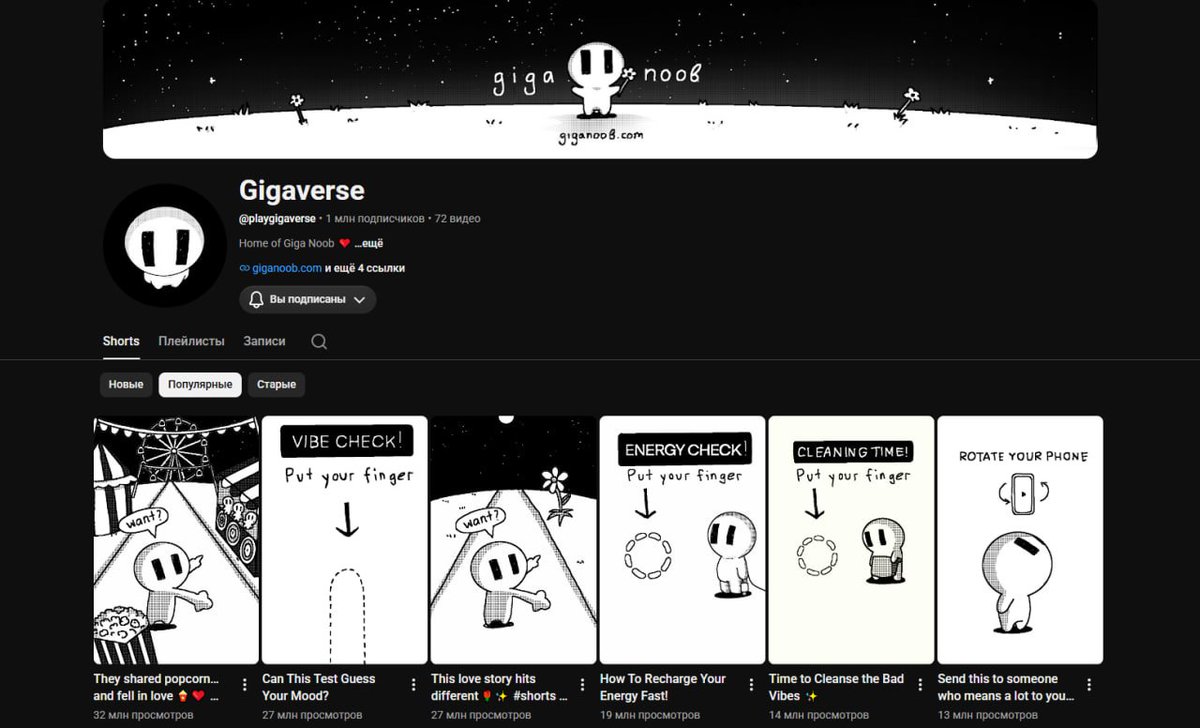Screen dimensions: 1200x728
Task: Play the flower hill 'want?' short thumbnail
Action: (x=514, y=540)
